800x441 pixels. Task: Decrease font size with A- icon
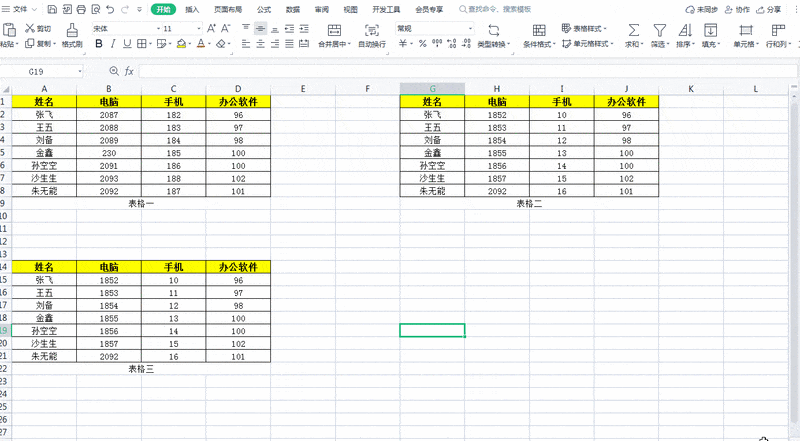click(226, 29)
